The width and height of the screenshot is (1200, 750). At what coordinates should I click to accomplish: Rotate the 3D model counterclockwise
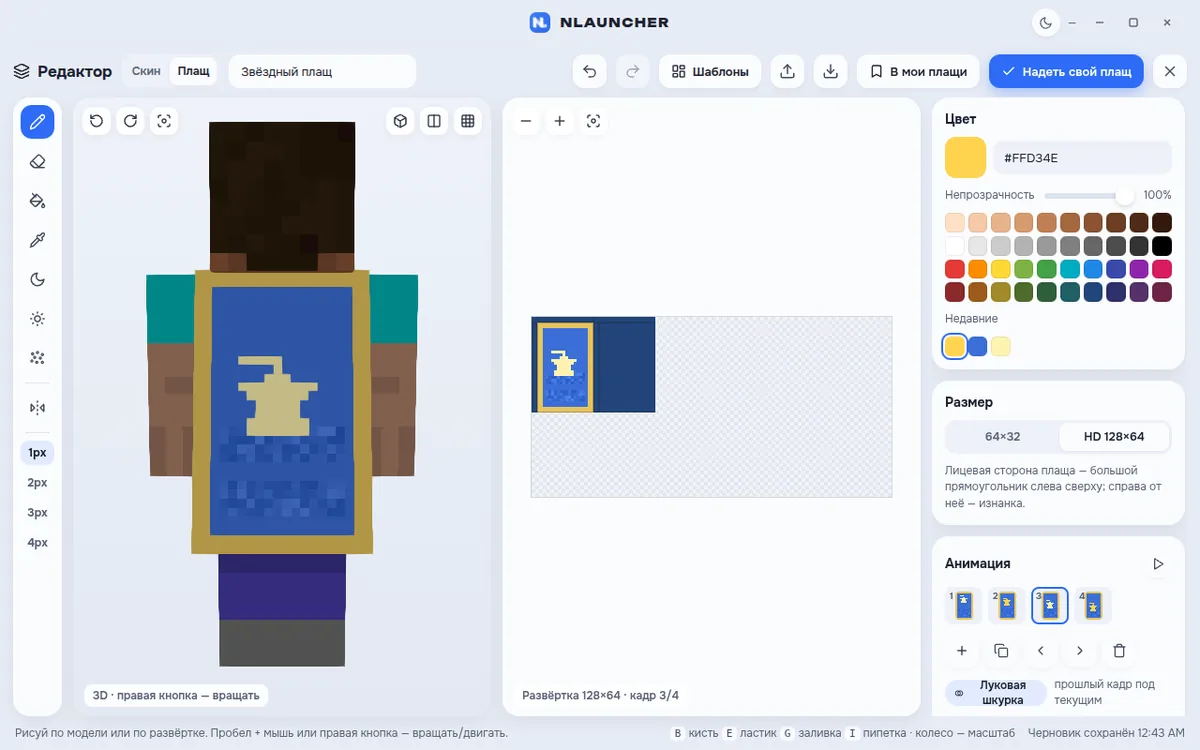(96, 121)
